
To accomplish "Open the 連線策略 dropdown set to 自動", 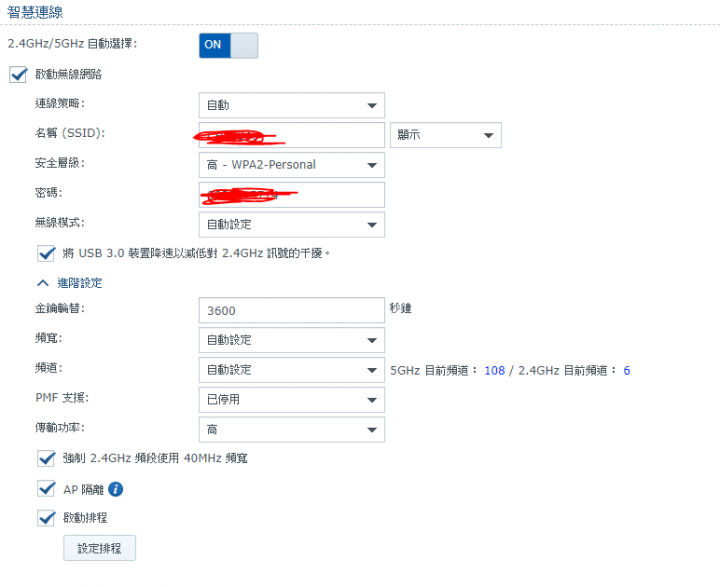I will coord(292,105).
